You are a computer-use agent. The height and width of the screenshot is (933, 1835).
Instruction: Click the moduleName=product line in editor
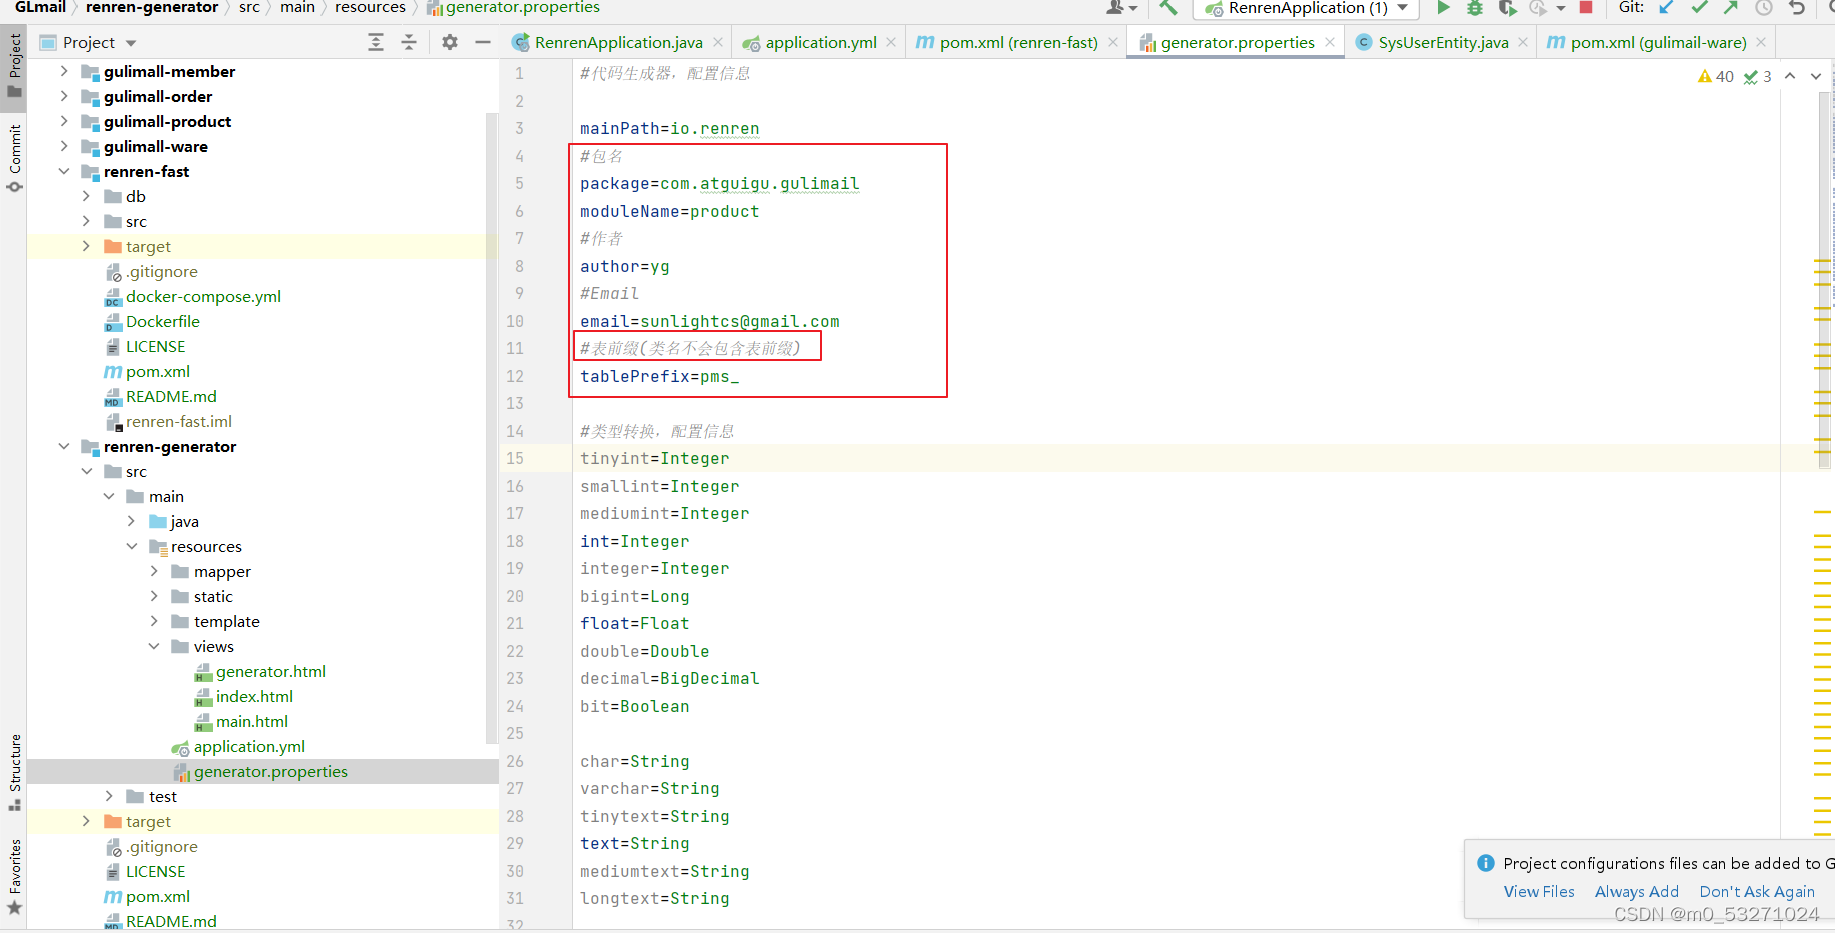(x=670, y=211)
